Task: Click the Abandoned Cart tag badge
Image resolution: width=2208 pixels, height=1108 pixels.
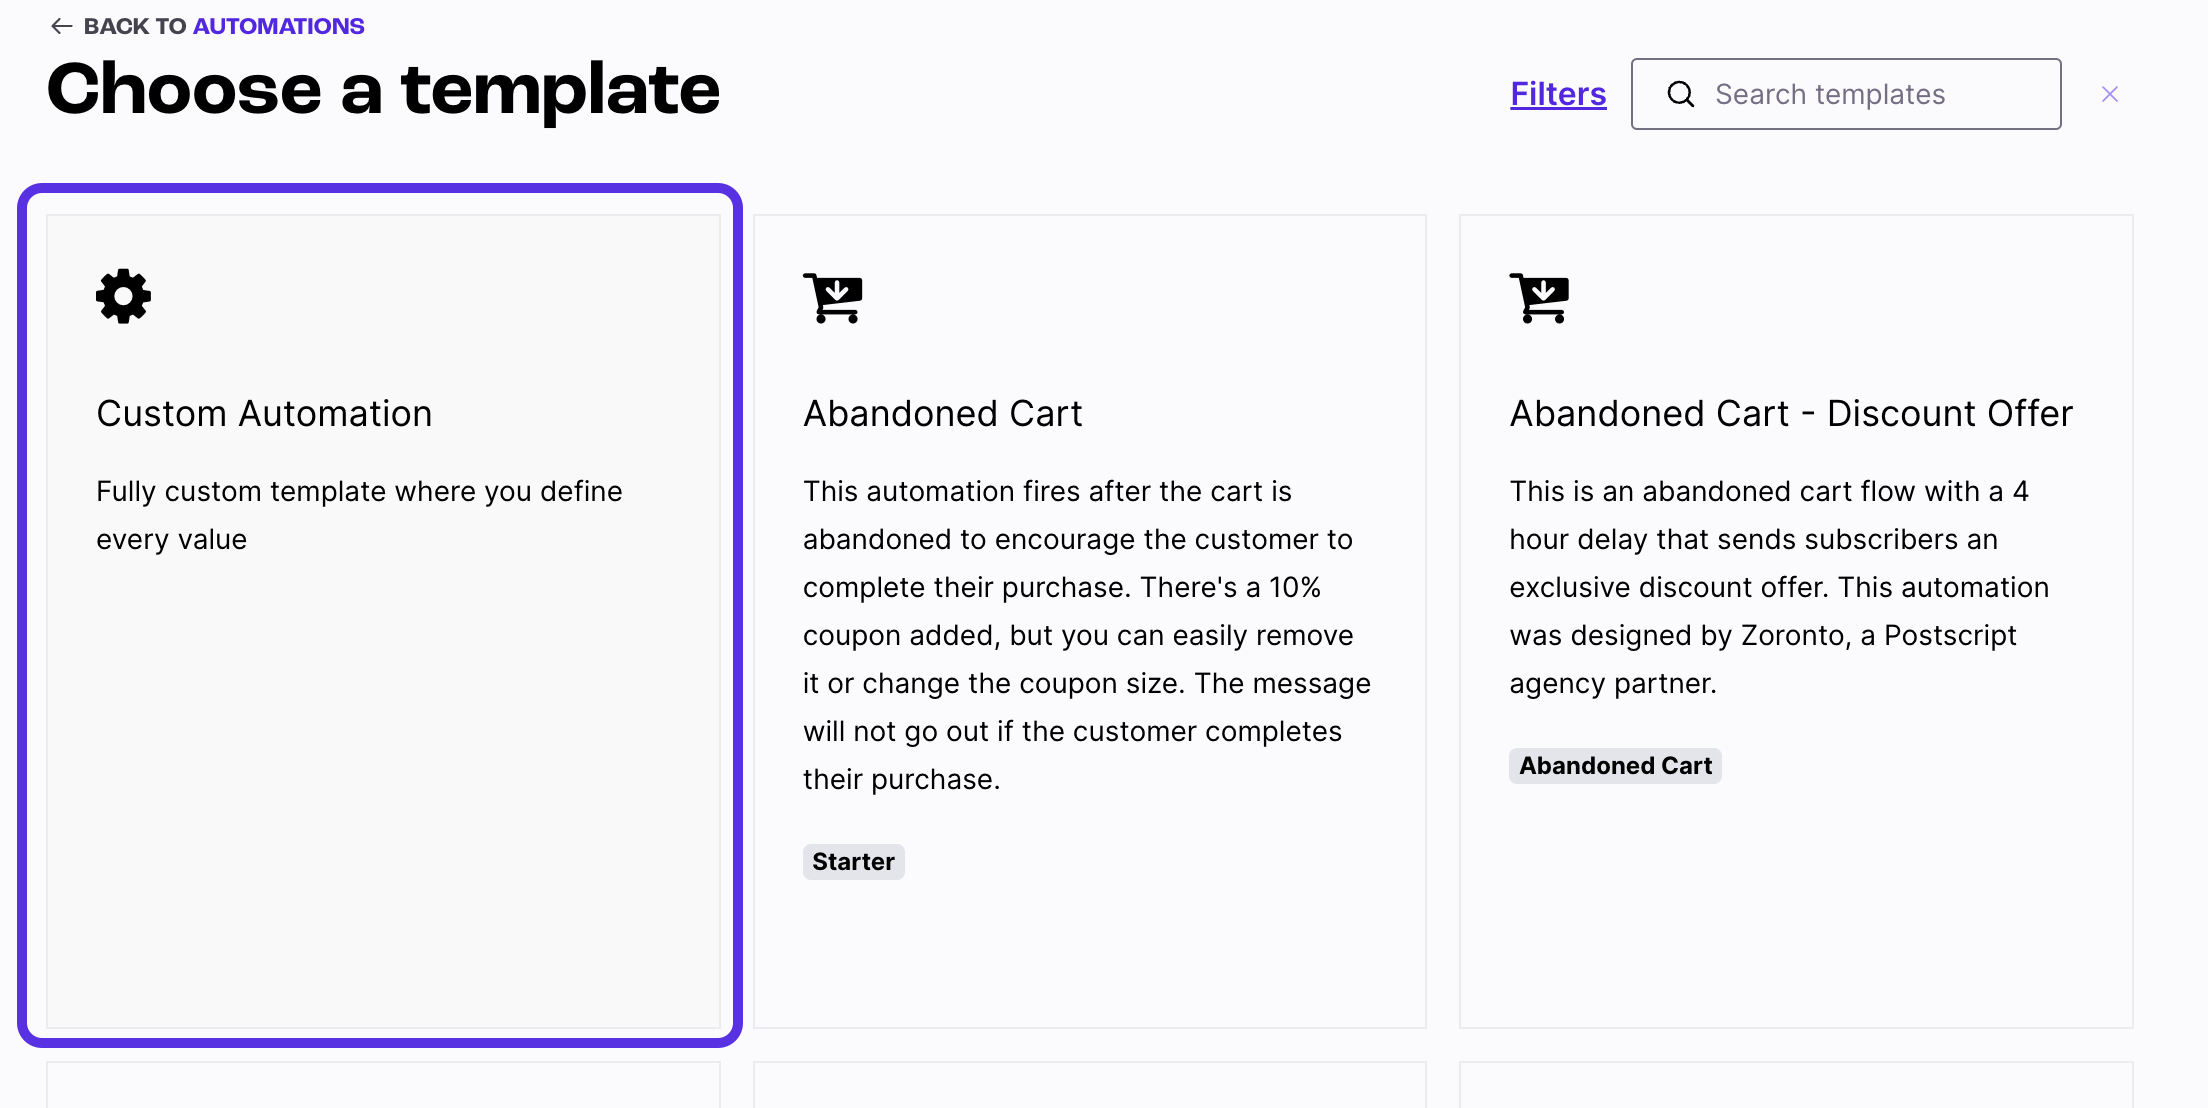Action: (1615, 765)
